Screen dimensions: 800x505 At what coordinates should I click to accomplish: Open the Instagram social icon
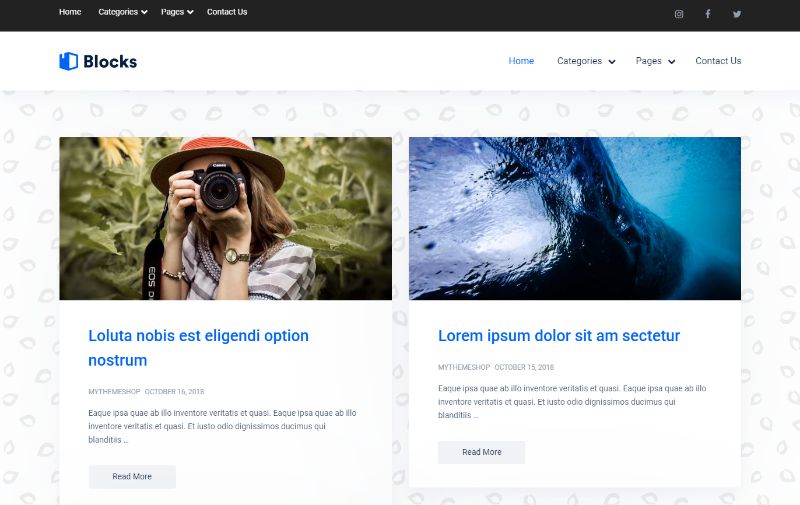[679, 14]
